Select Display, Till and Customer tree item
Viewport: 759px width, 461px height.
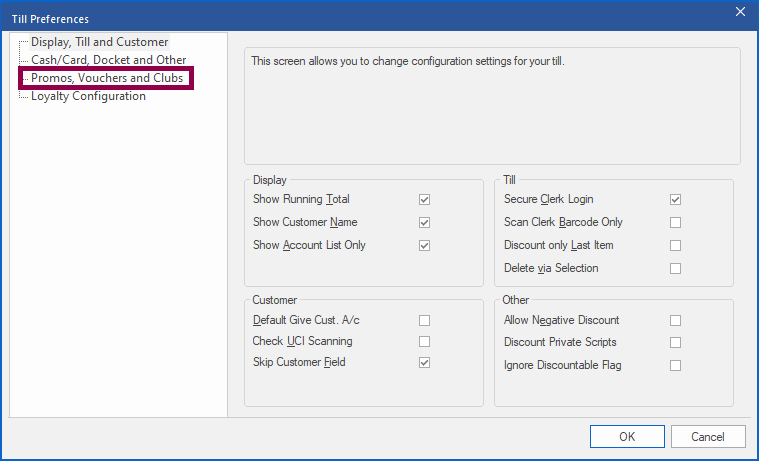click(99, 42)
